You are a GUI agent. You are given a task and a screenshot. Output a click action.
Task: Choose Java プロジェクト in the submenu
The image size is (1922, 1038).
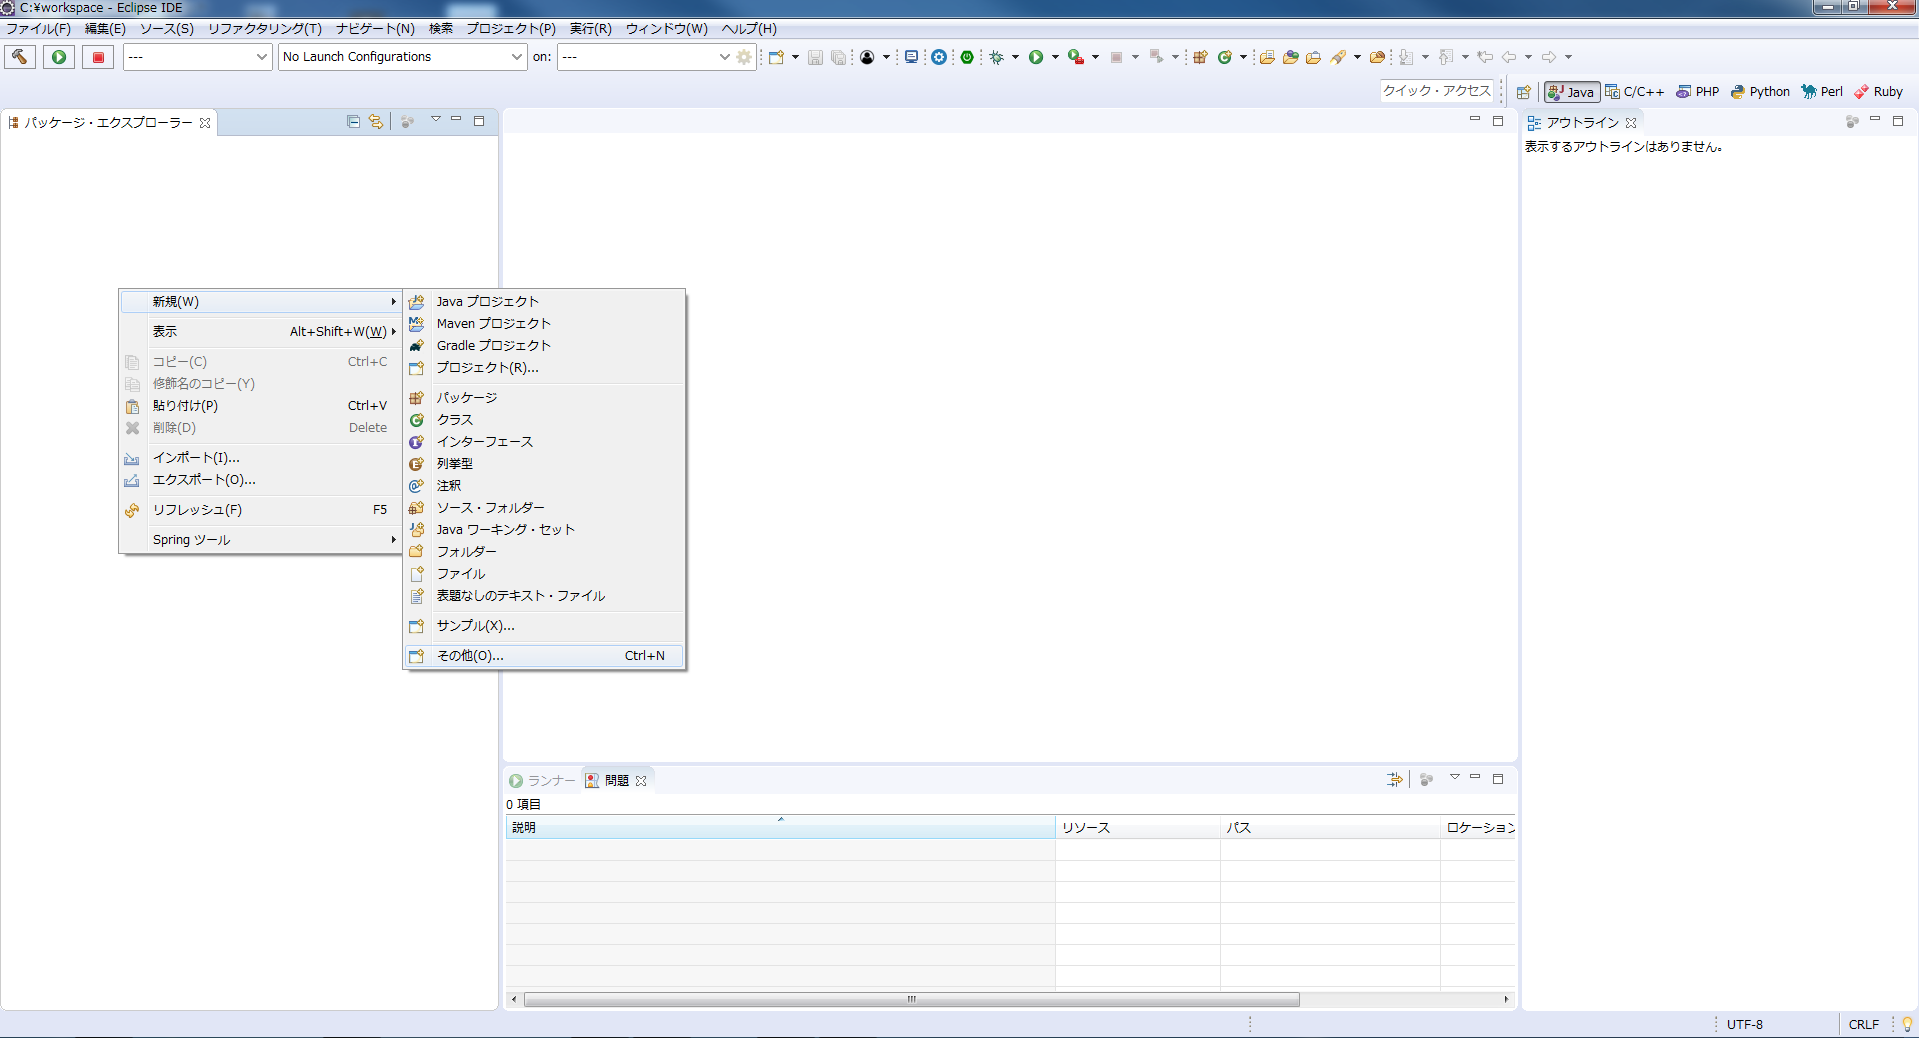(544, 301)
